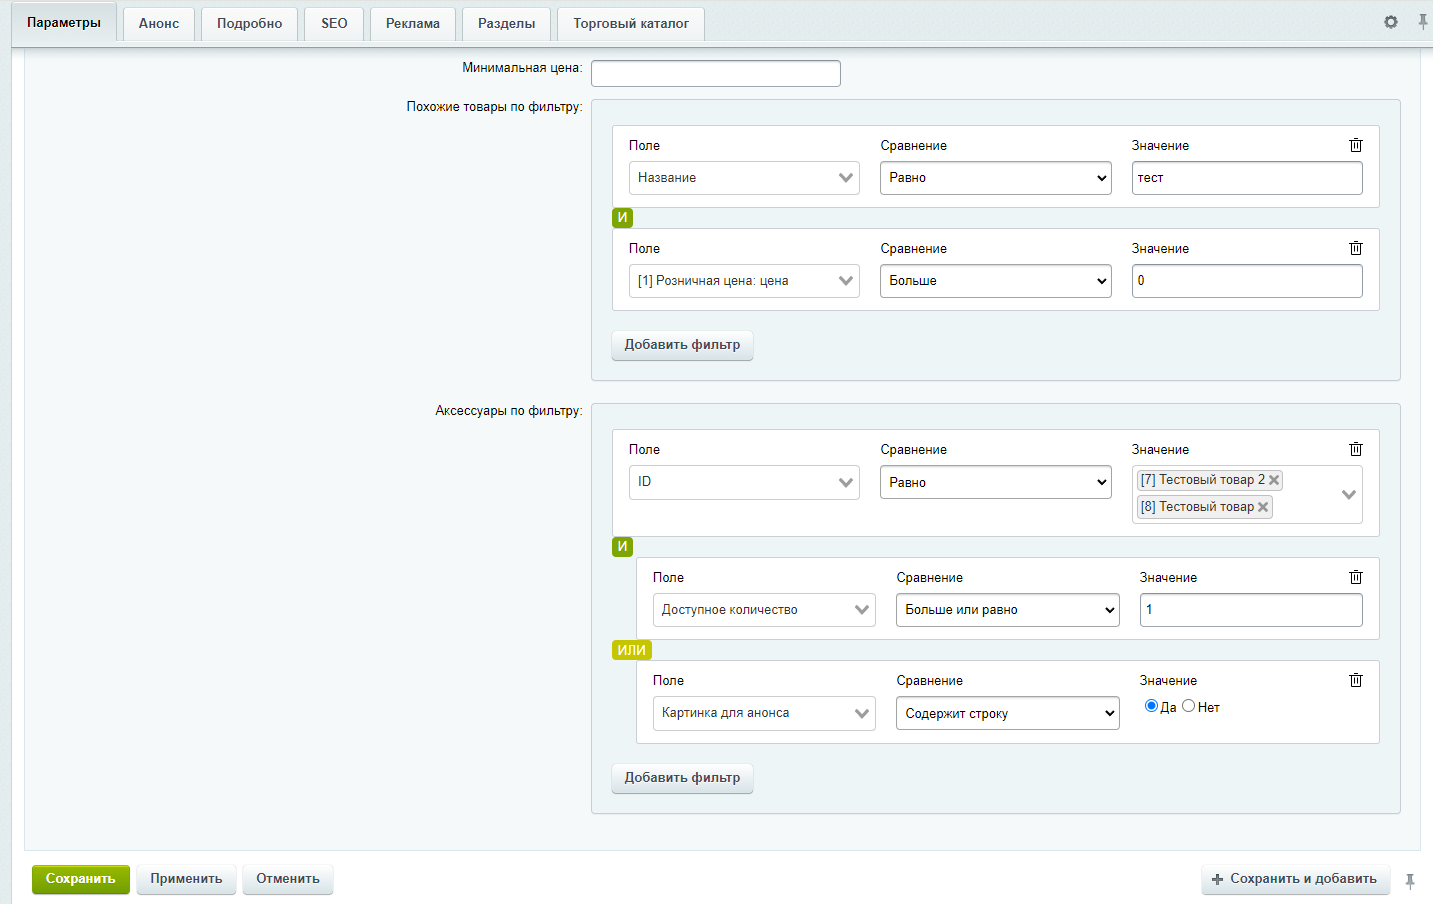Screen dimensions: 1433x904
Task: Switch to the SEO tab
Action: click(x=334, y=23)
